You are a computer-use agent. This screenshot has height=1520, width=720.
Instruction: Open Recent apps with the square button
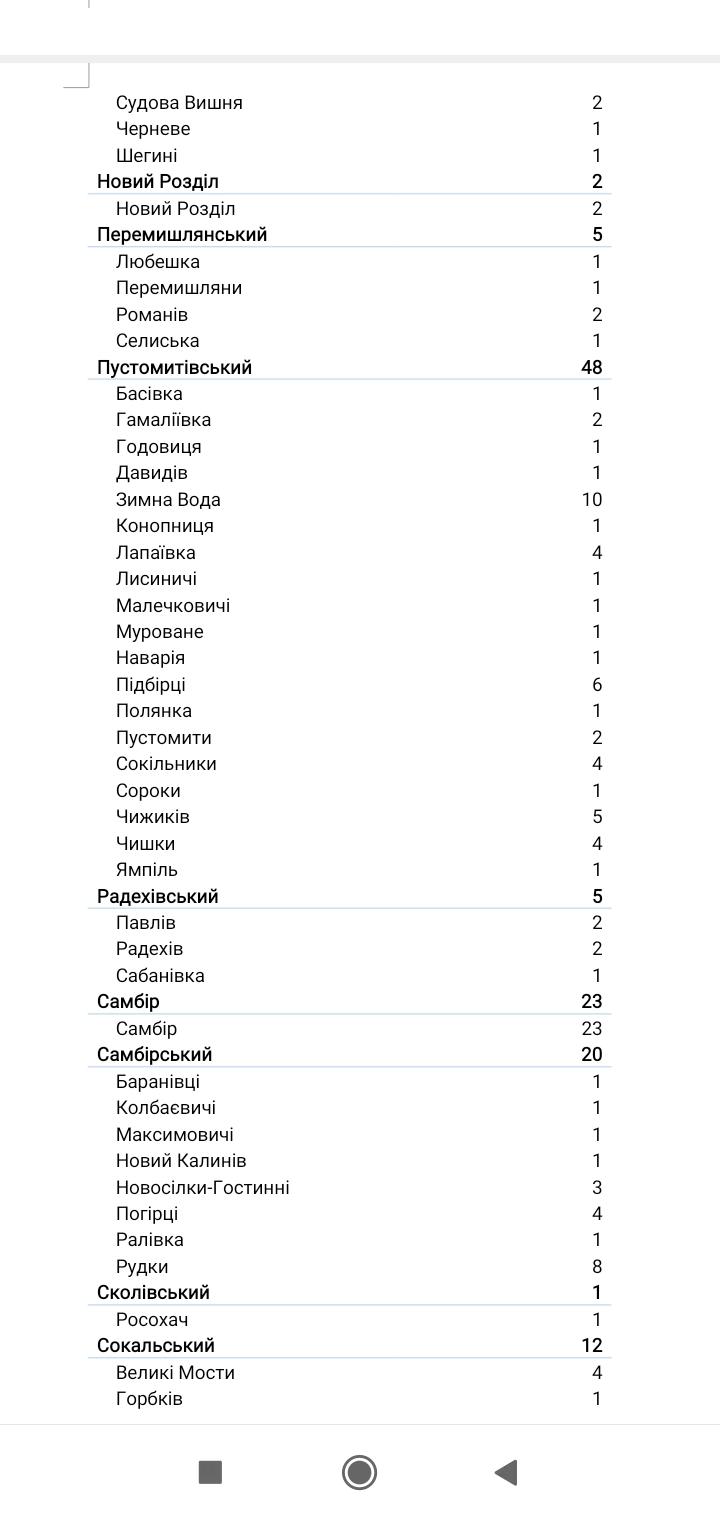coord(210,1472)
